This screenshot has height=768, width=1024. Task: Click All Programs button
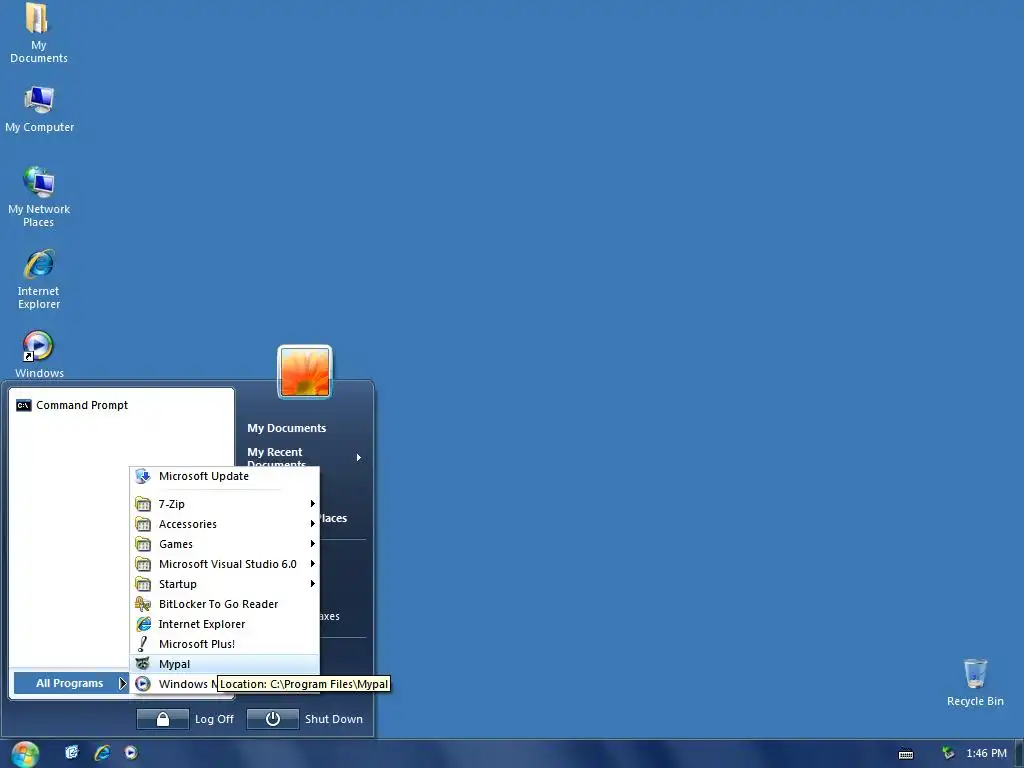70,683
